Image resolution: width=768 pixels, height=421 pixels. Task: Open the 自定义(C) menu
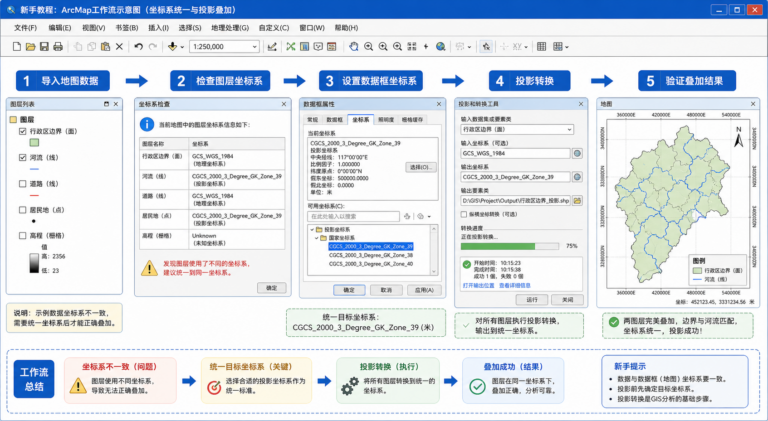274,28
